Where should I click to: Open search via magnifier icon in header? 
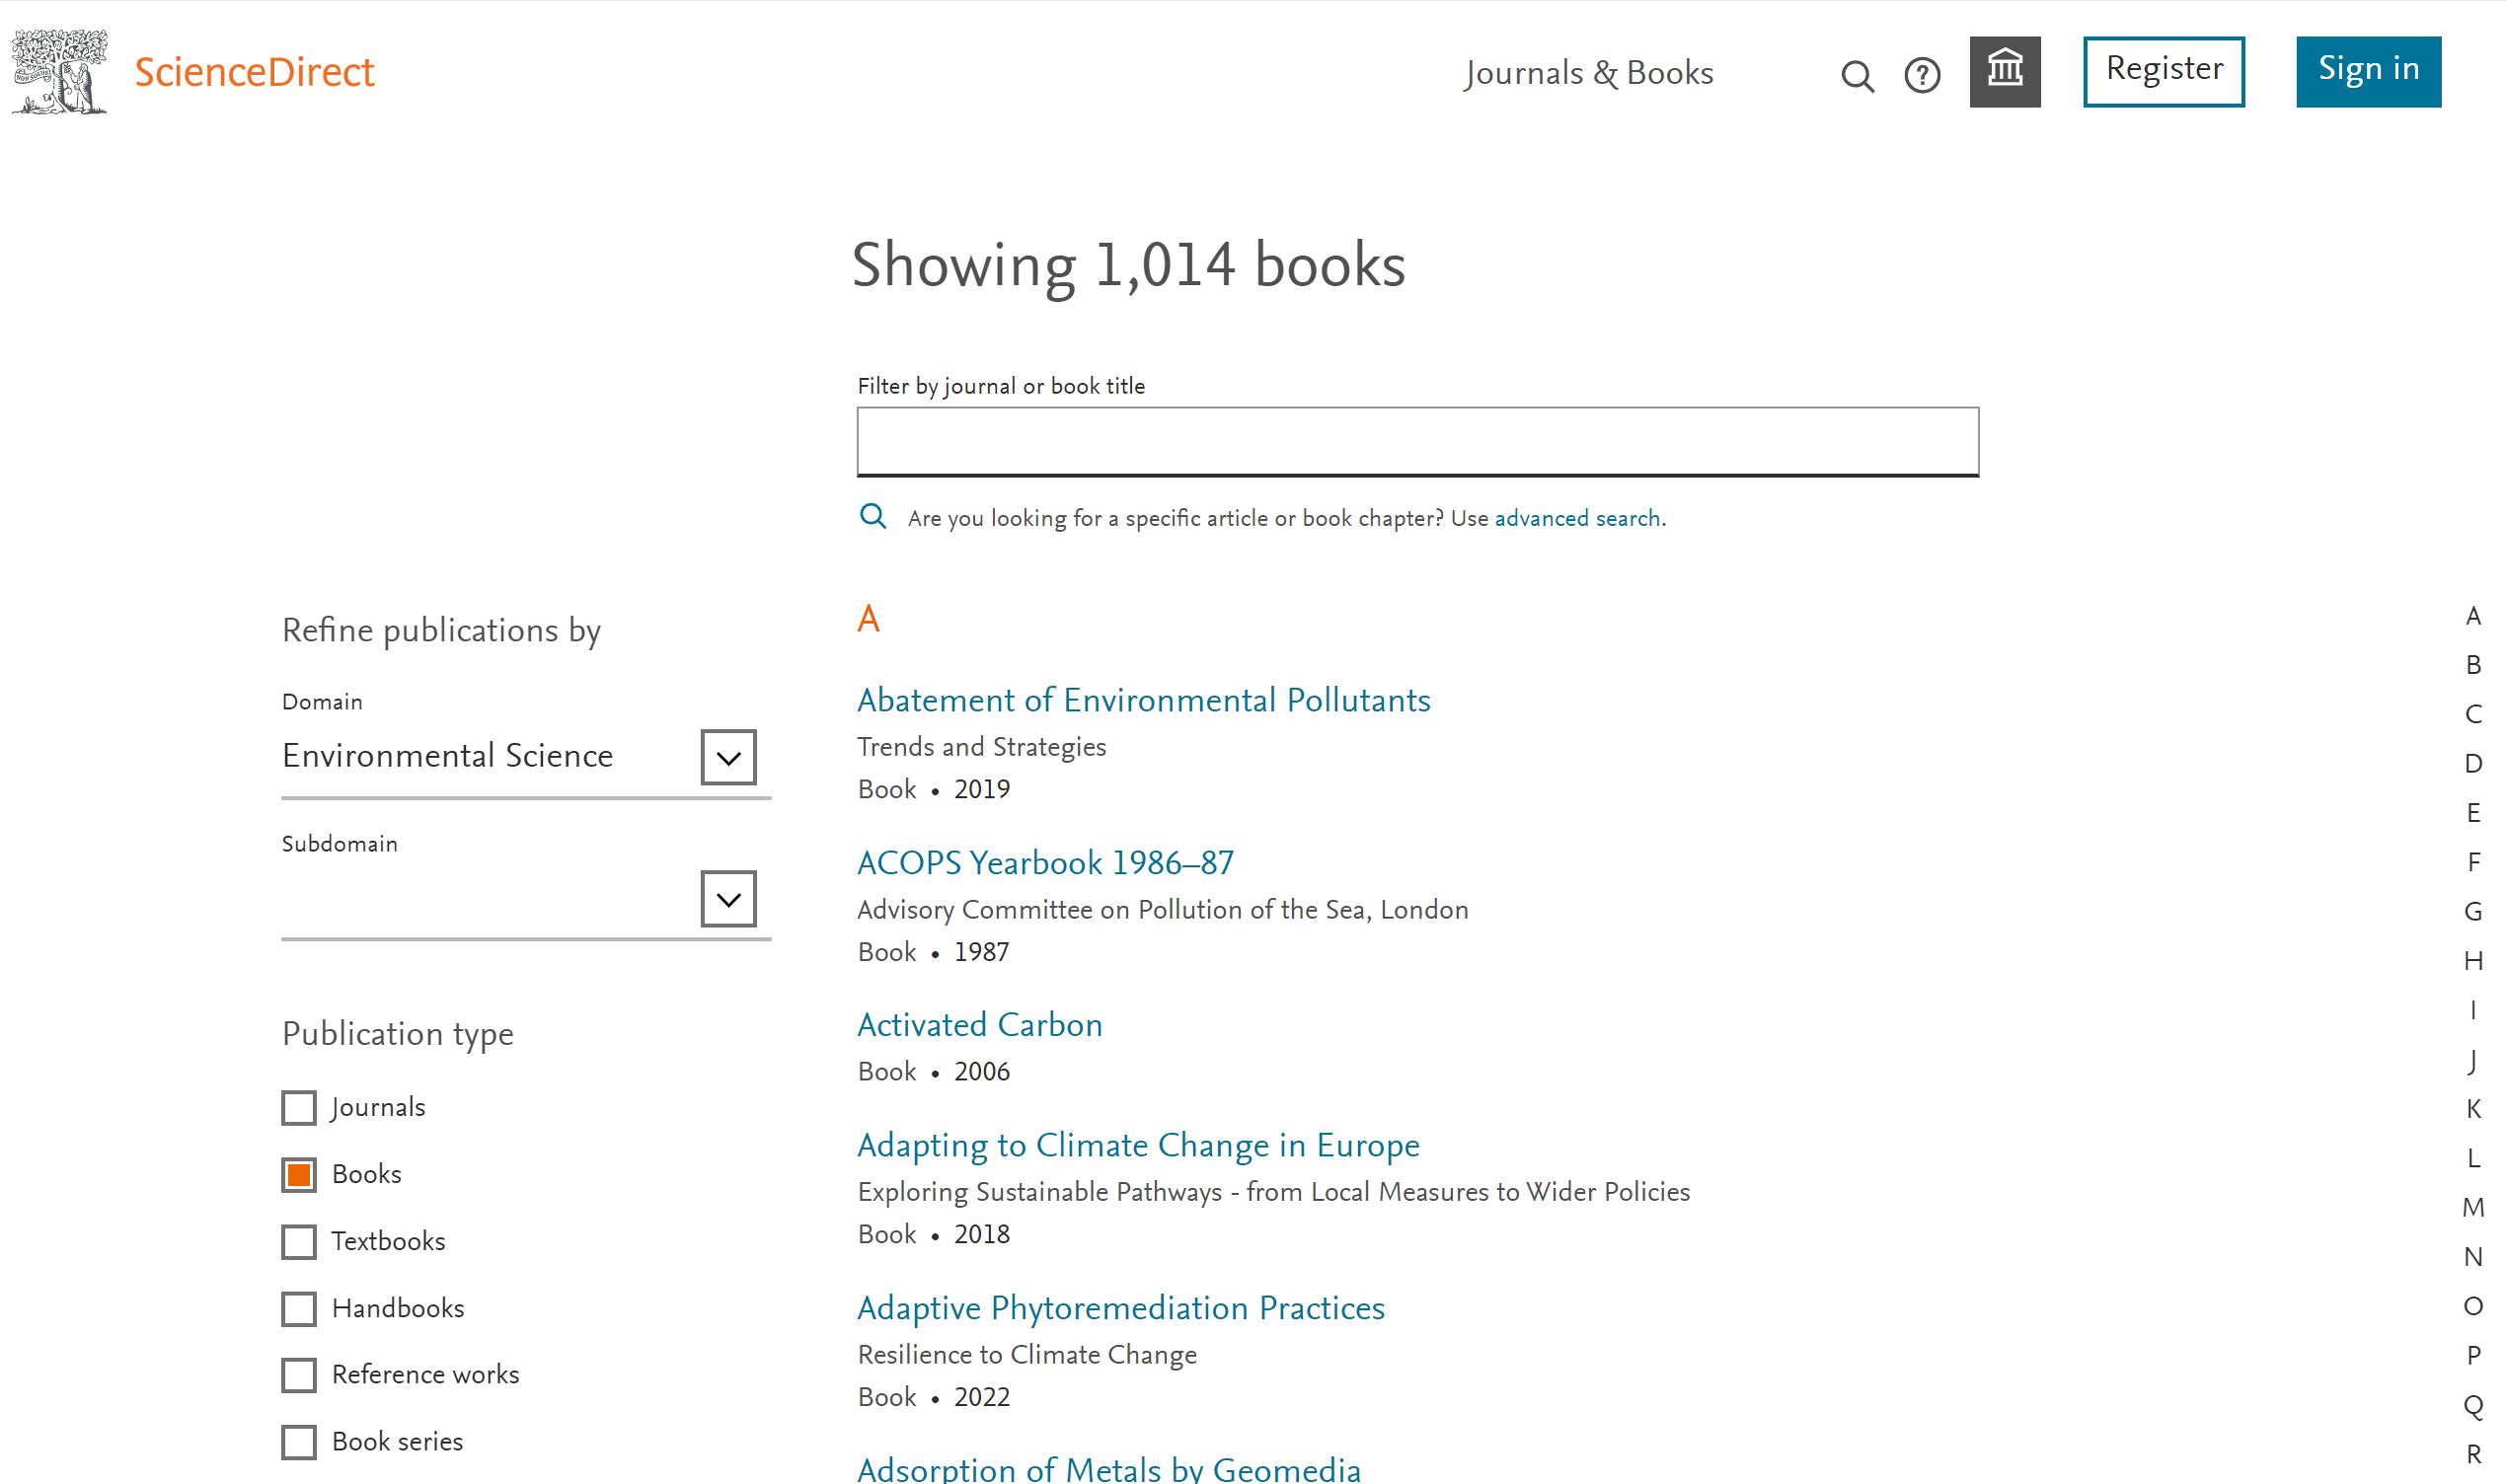click(1857, 76)
